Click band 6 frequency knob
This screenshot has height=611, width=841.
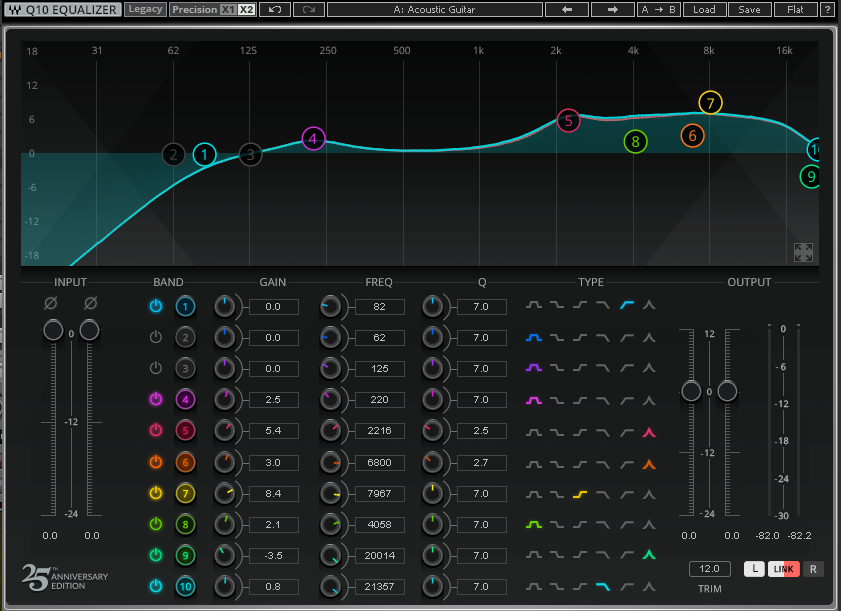[330, 462]
